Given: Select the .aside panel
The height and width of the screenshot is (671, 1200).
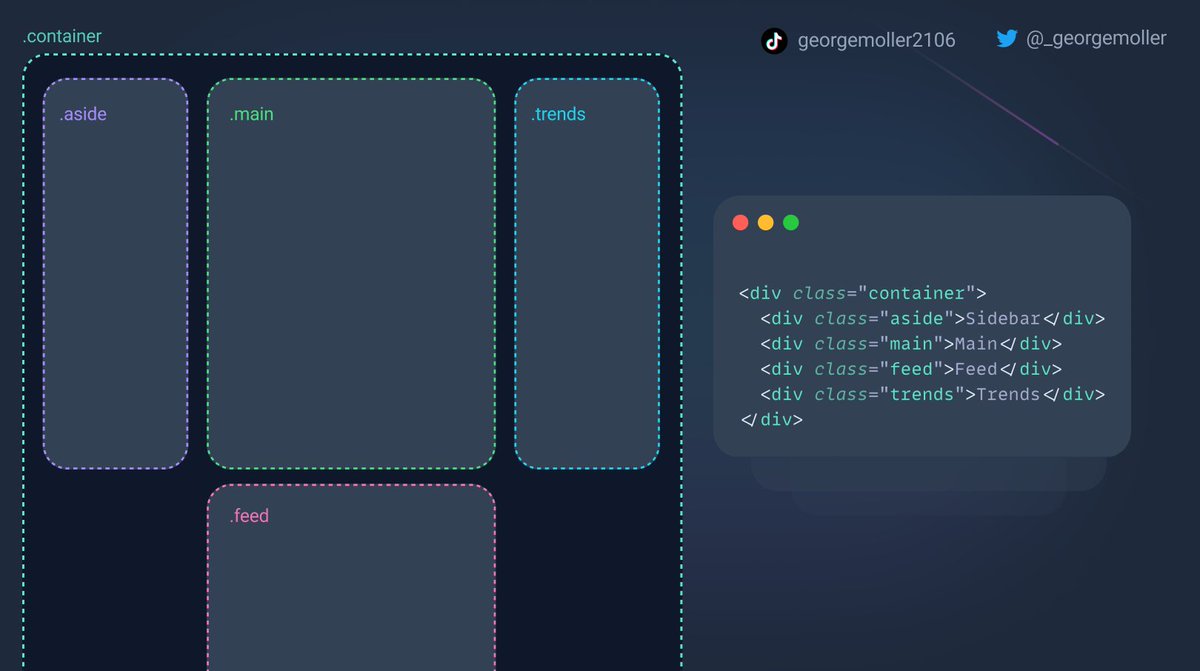Looking at the screenshot, I should click(114, 270).
